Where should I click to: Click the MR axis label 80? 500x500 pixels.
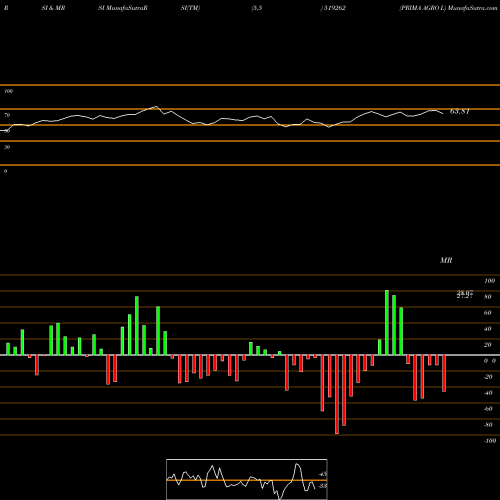[488, 297]
